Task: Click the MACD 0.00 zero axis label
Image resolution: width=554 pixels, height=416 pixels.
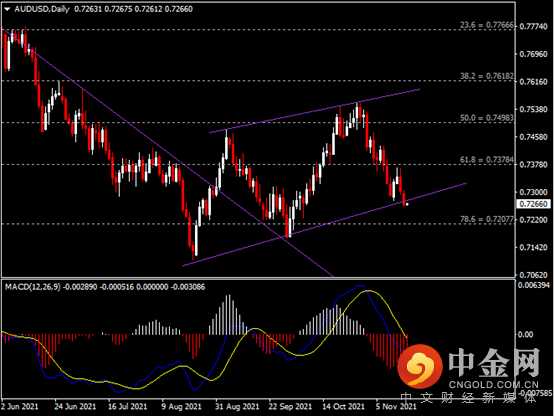Action: [x=525, y=334]
